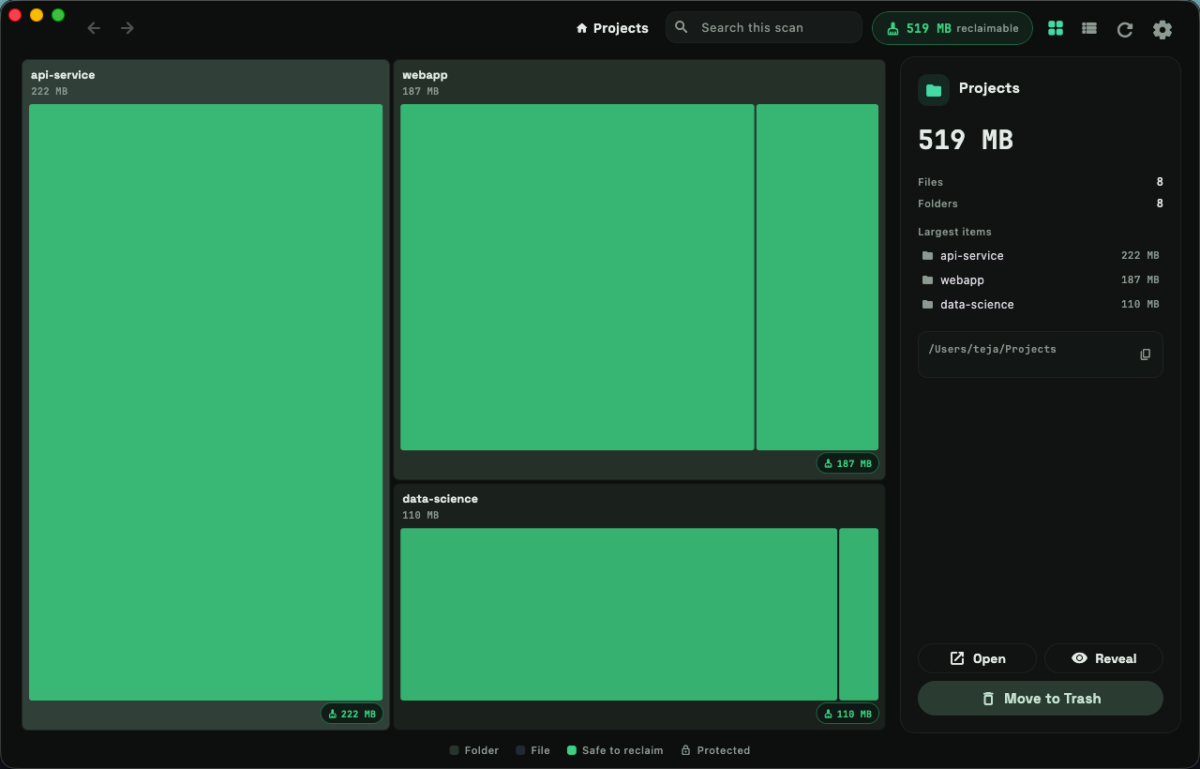Click the Files count row
Viewport: 1200px width, 769px height.
click(x=1040, y=182)
